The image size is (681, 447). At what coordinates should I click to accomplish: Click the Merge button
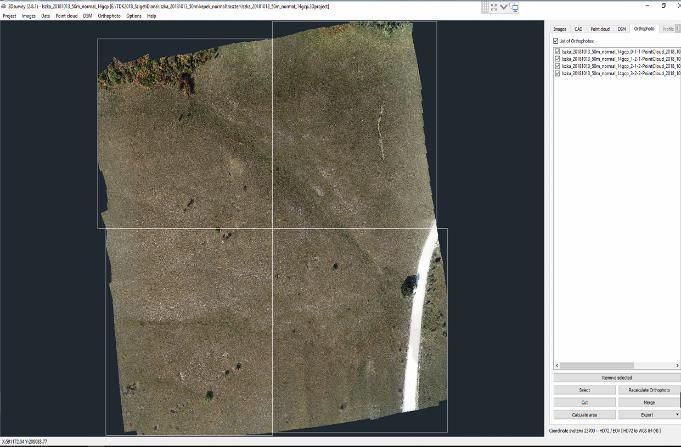[x=649, y=403]
